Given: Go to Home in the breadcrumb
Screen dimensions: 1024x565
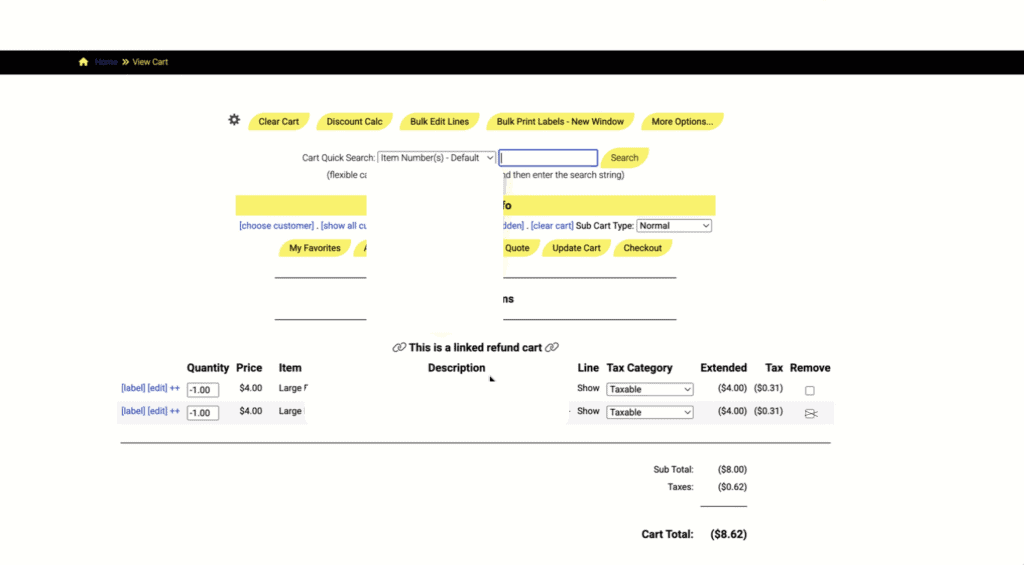Looking at the screenshot, I should (106, 62).
